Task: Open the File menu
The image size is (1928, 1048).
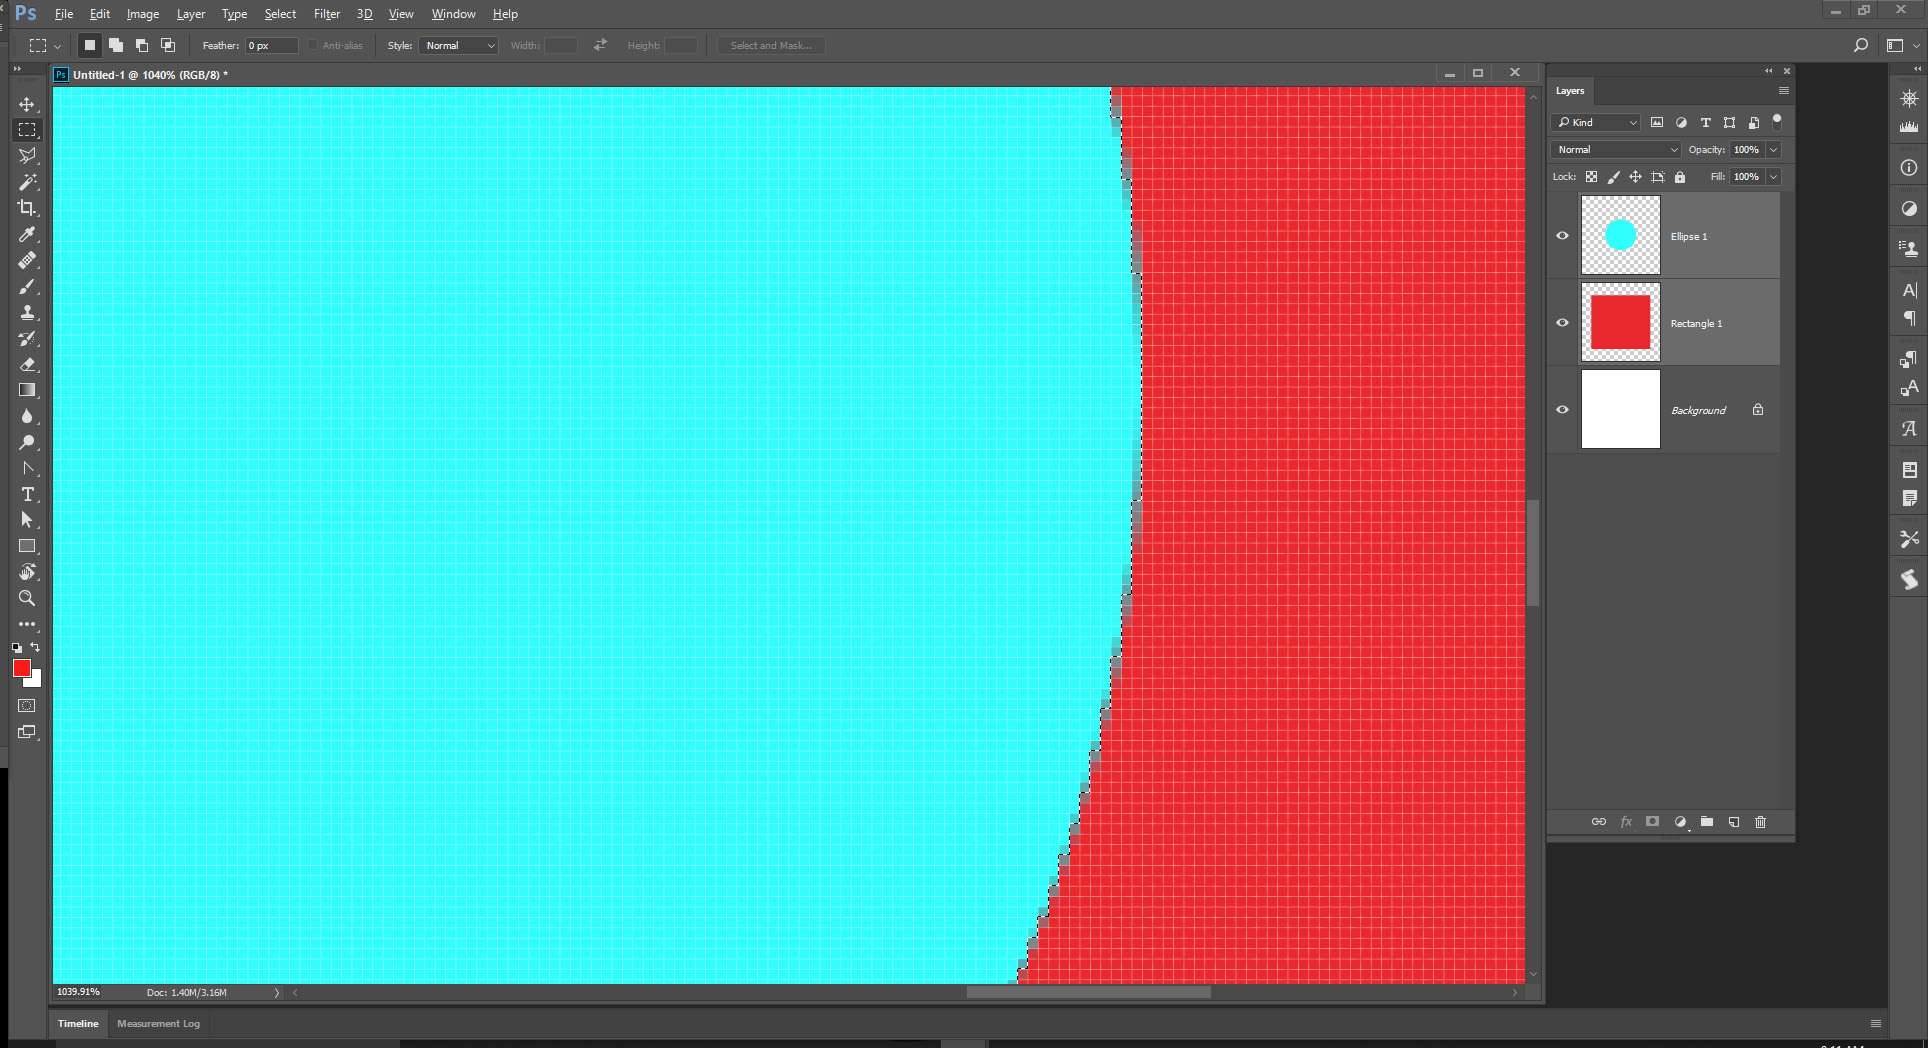Action: pos(64,14)
